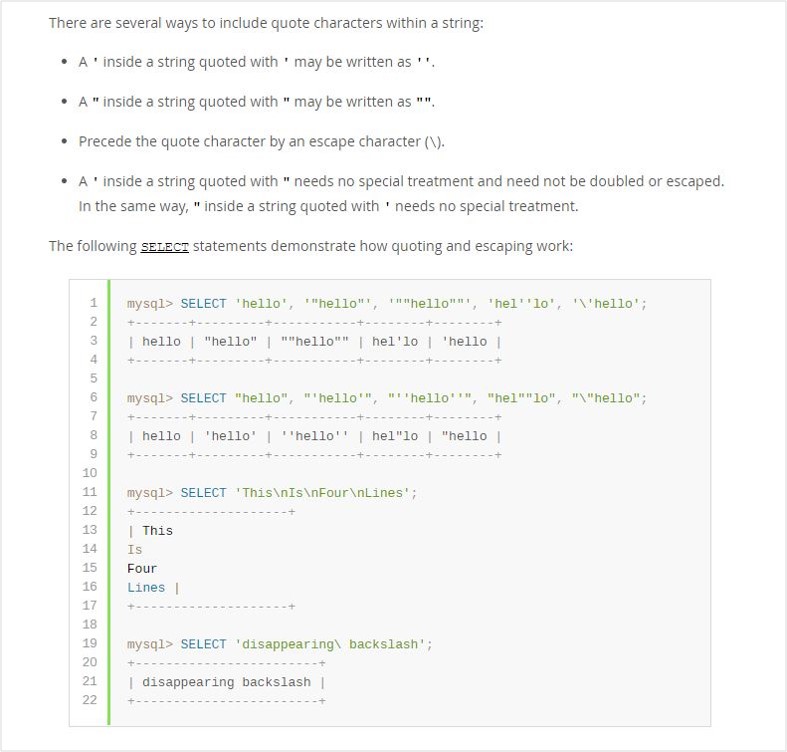
Task: Click the first SELECT keyword in code
Action: [203, 304]
